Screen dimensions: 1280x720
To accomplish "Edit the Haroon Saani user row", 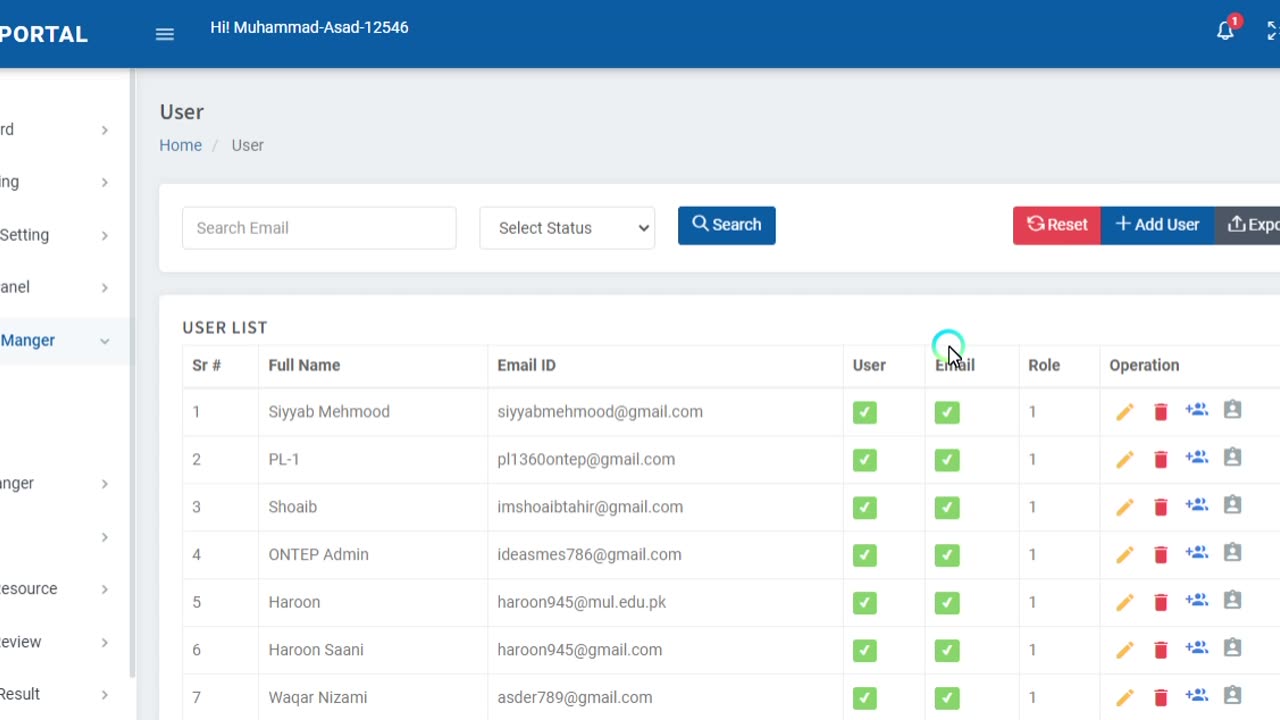I will coord(1125,650).
